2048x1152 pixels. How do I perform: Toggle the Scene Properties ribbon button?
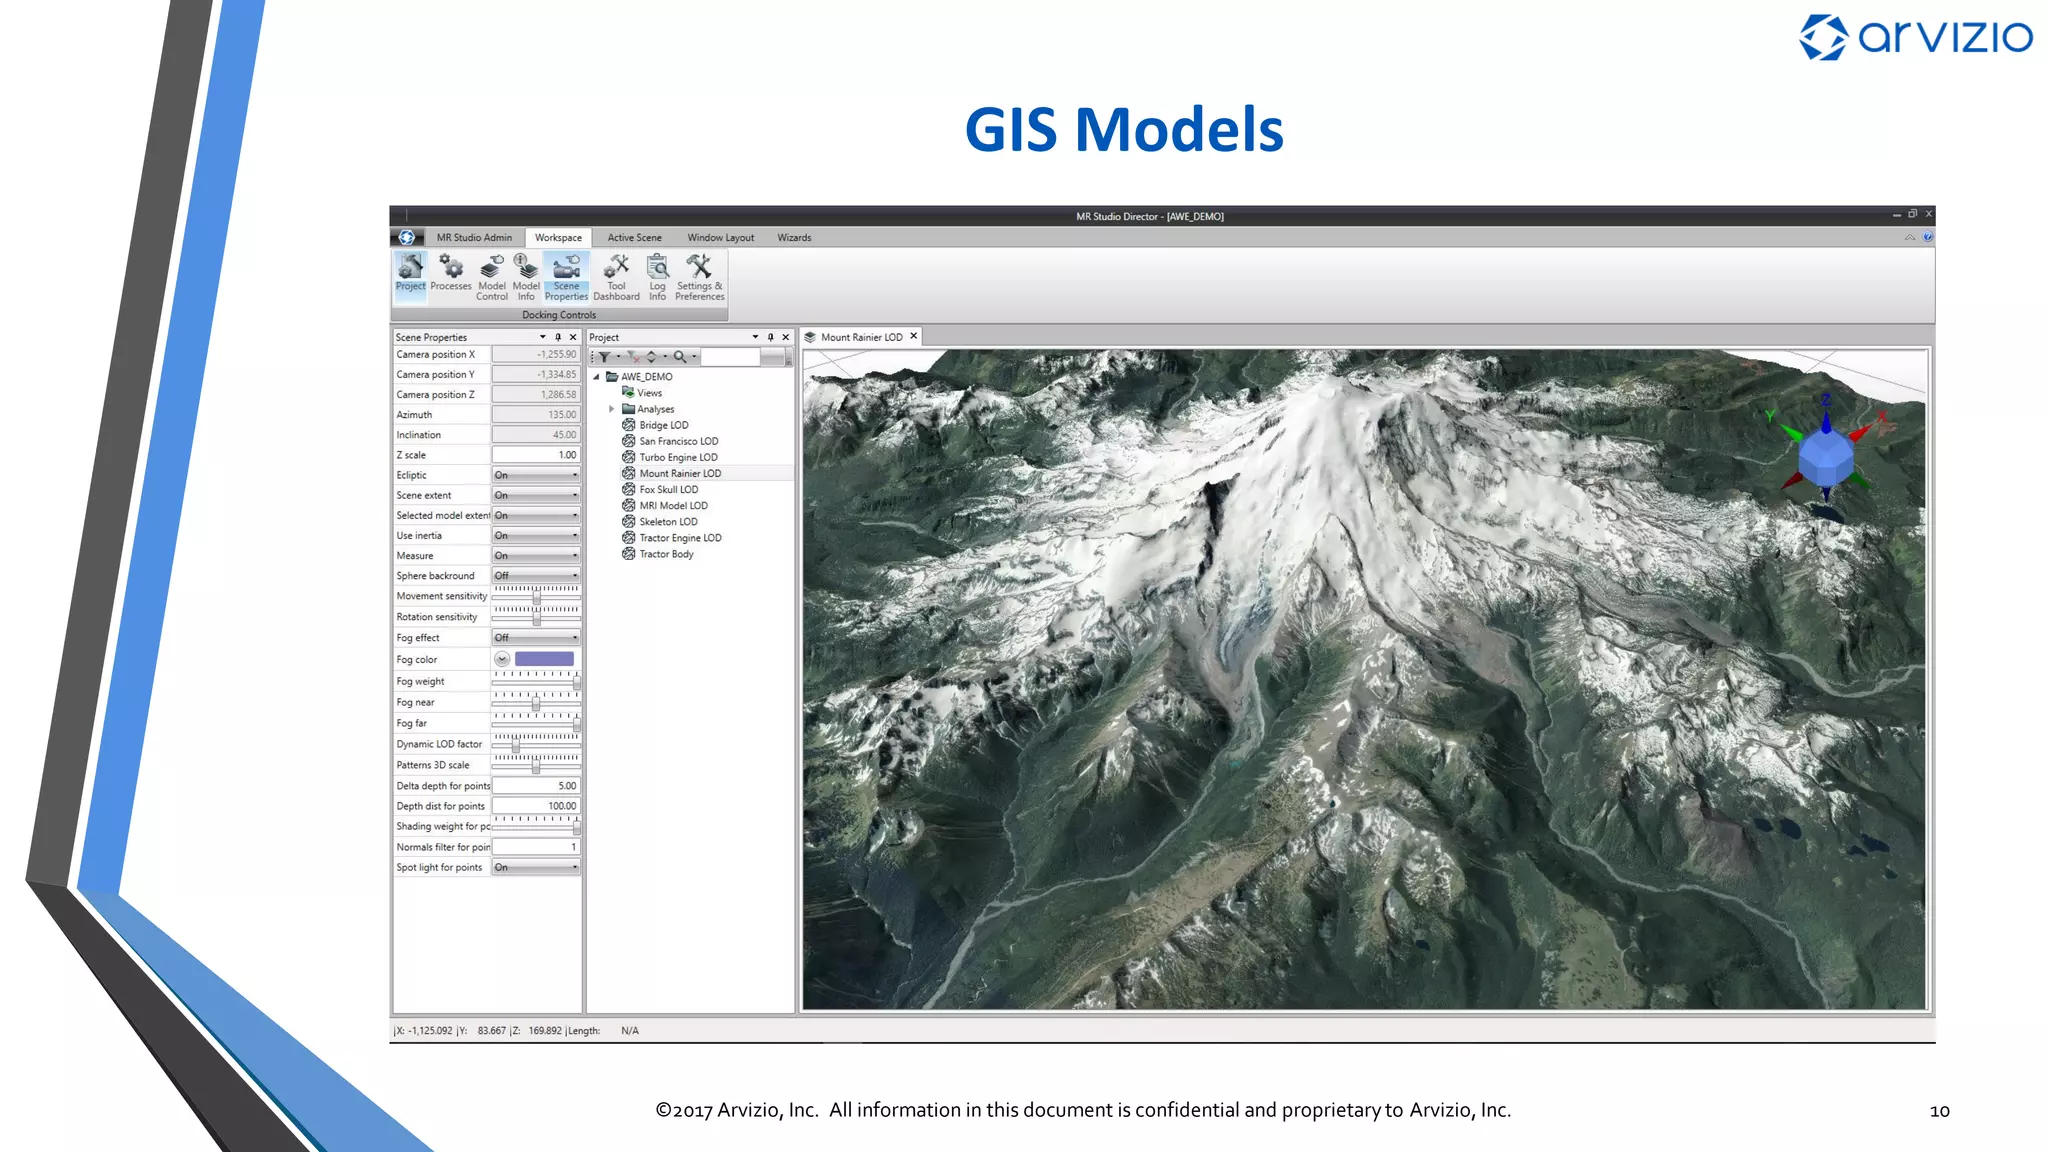566,275
